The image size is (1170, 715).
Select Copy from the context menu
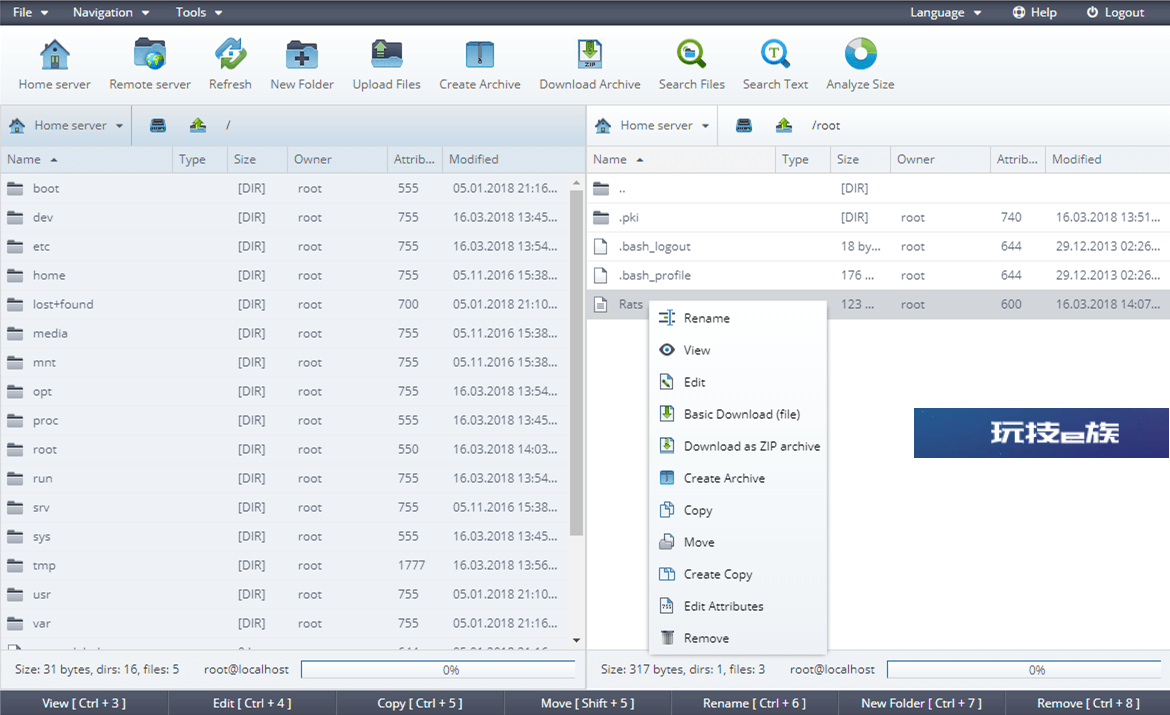pyautogui.click(x=738, y=511)
